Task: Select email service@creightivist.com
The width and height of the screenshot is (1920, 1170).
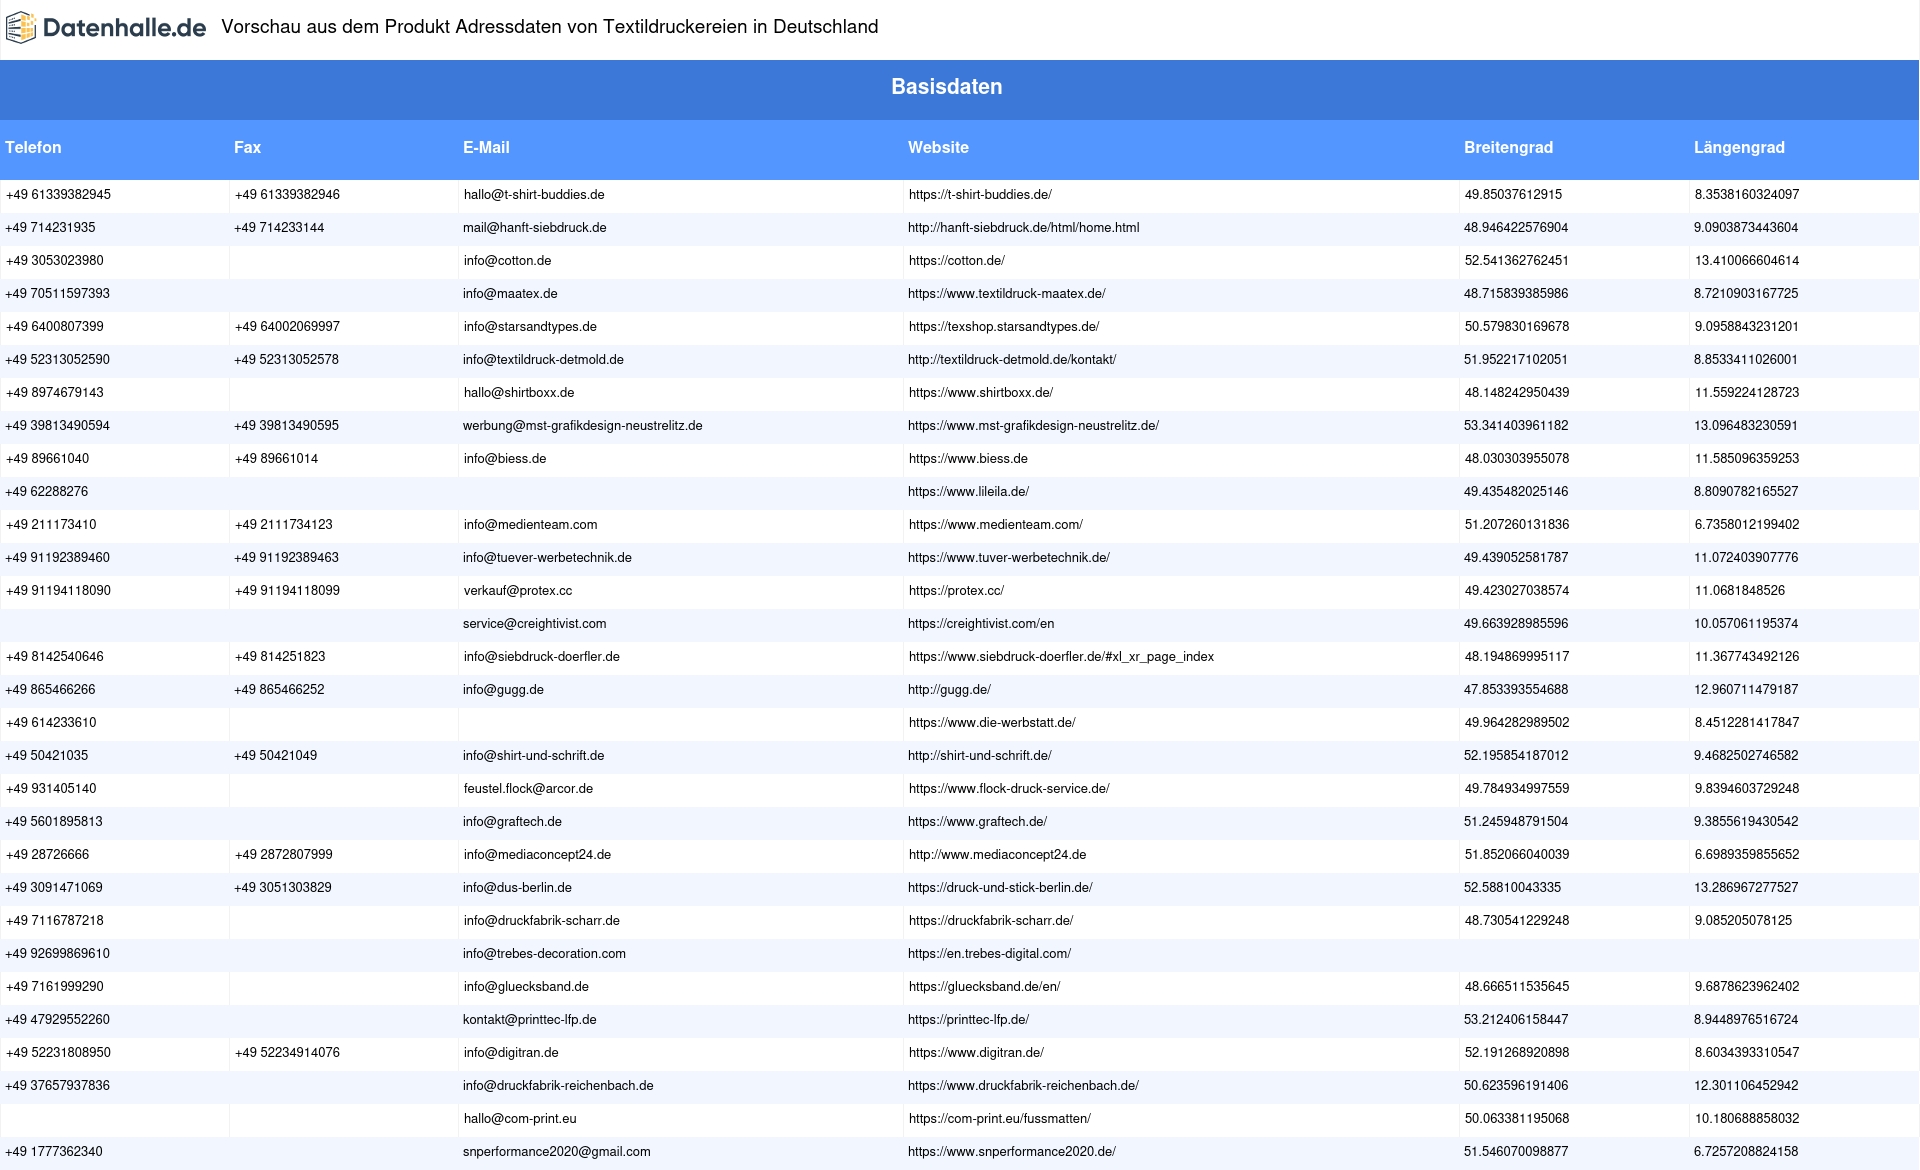Action: pyautogui.click(x=534, y=624)
